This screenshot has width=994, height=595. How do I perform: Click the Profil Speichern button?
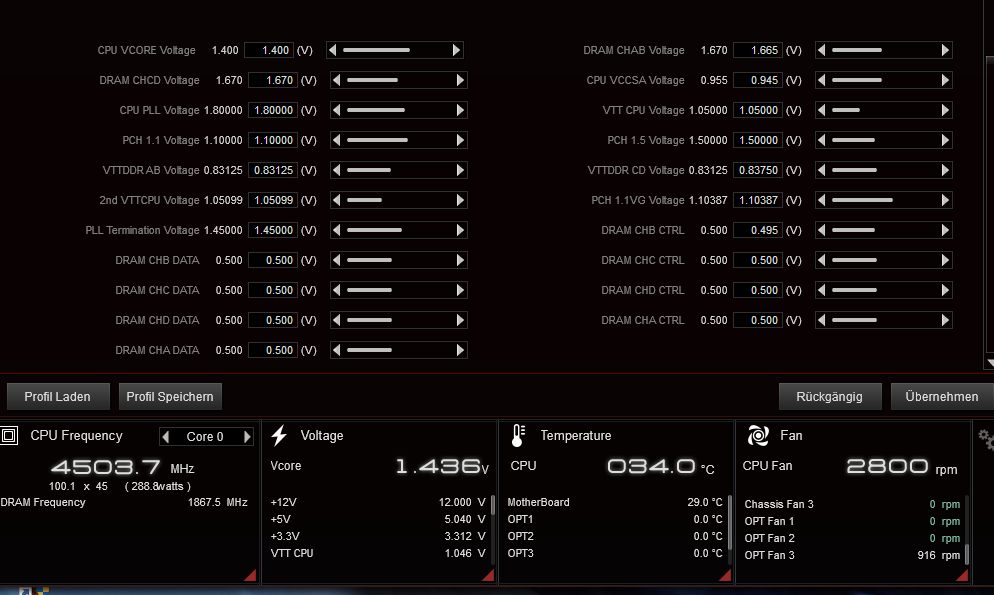click(170, 397)
